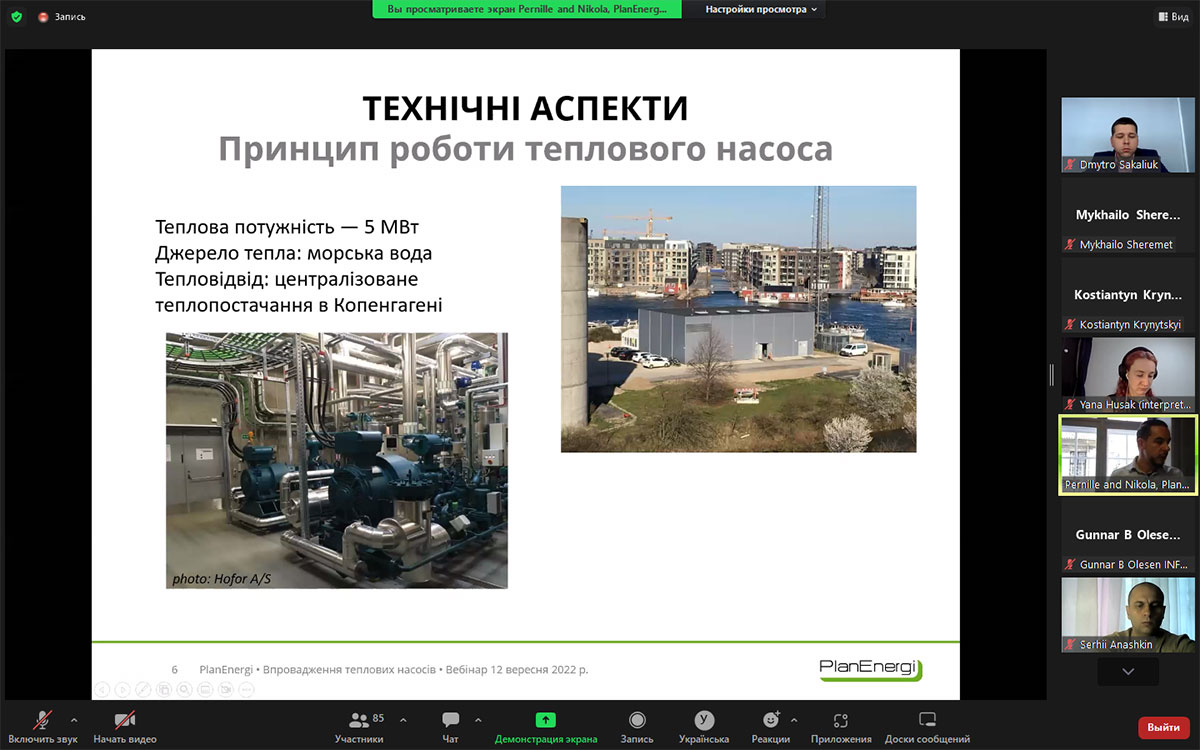Click the PlanEnergi logo on slide
Screen dimensions: 1200x750
[x=870, y=669]
